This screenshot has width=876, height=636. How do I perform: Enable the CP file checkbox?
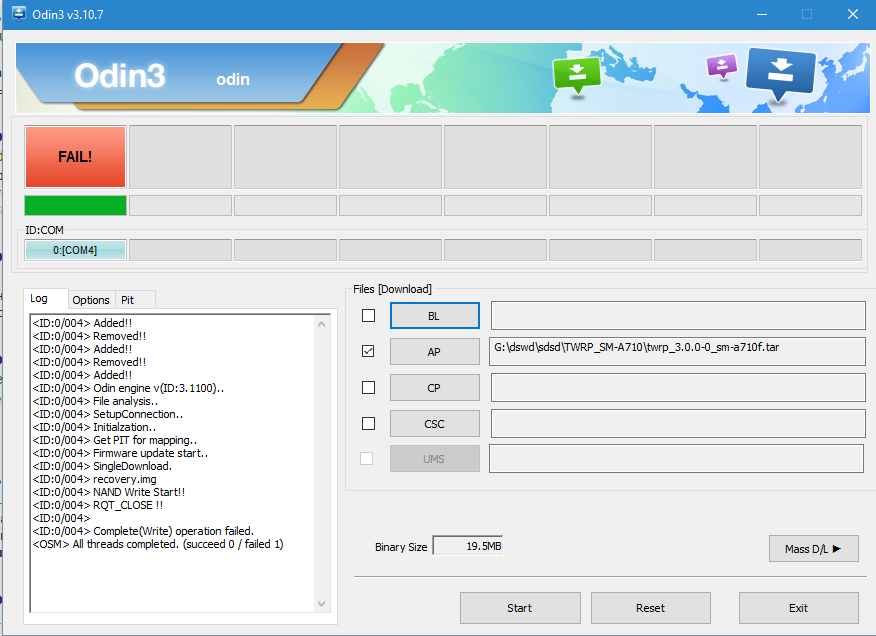368,387
